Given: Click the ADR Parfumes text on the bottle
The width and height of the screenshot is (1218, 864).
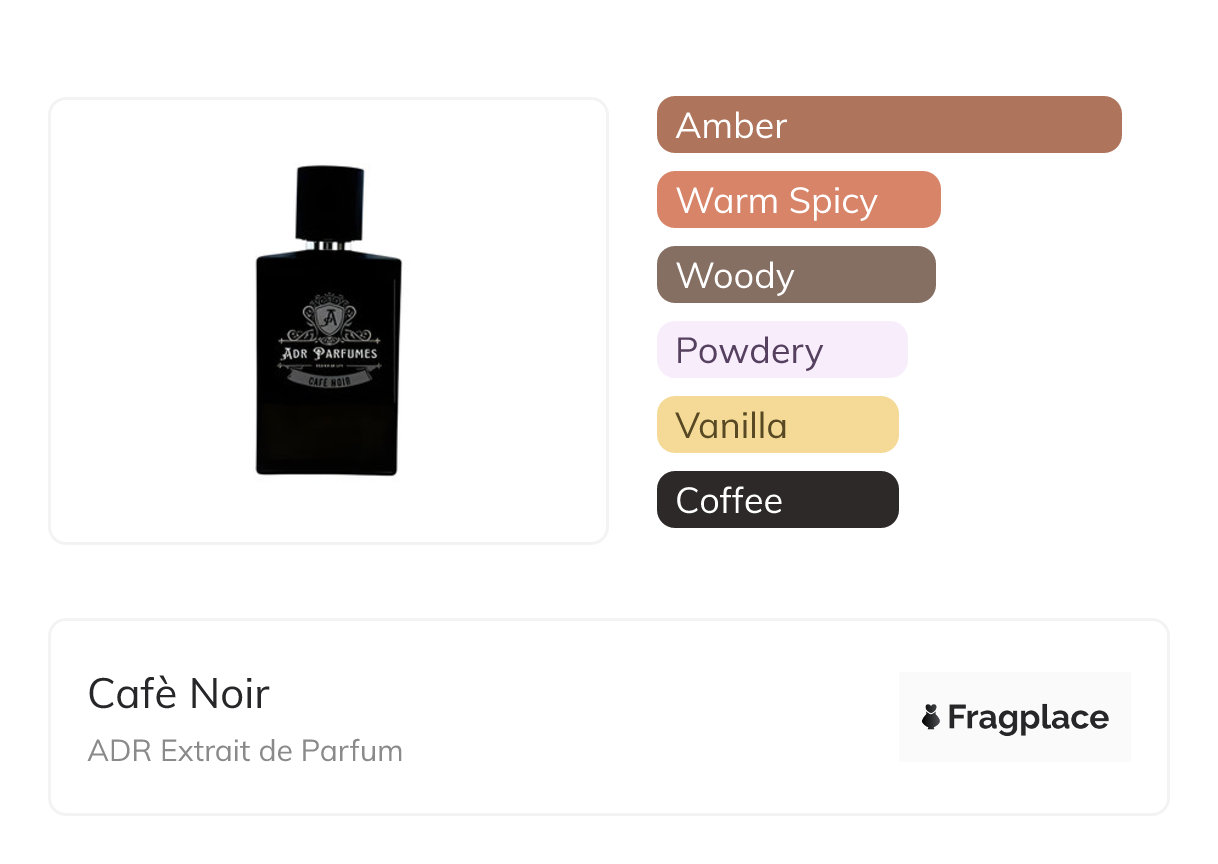Looking at the screenshot, I should coord(329,353).
